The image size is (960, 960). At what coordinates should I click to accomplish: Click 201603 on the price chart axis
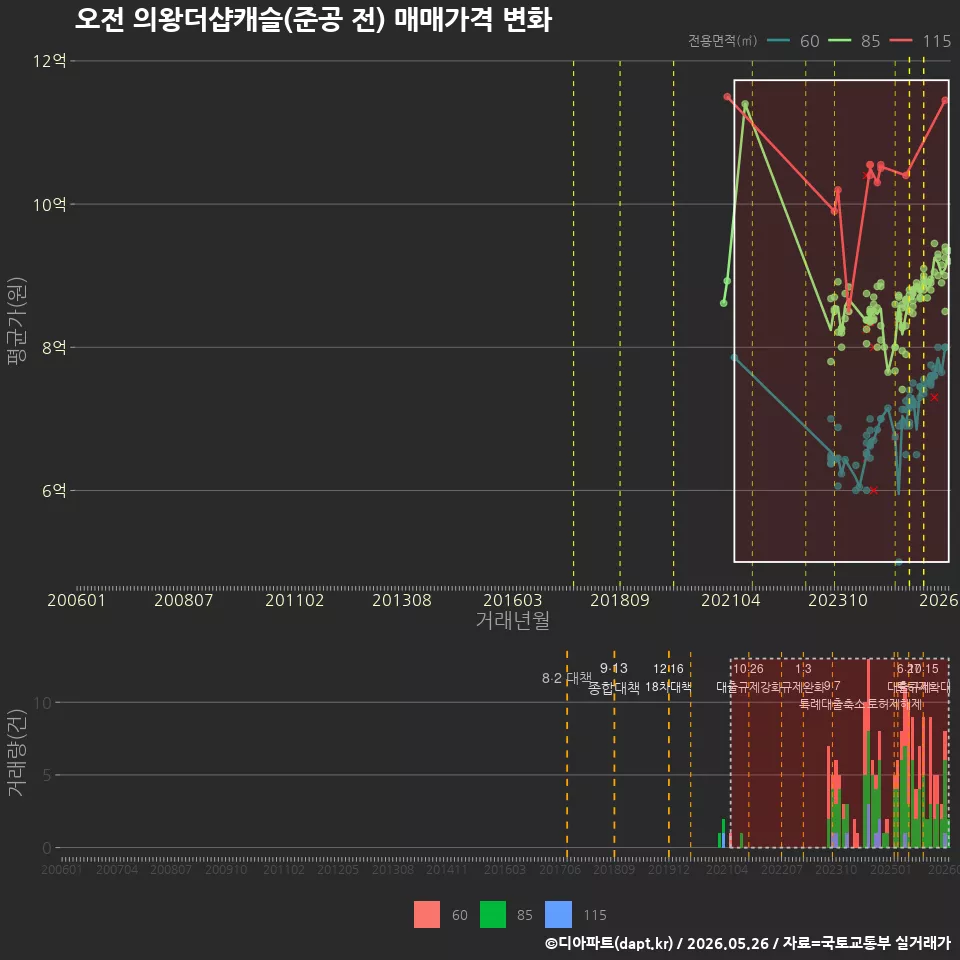coord(512,600)
